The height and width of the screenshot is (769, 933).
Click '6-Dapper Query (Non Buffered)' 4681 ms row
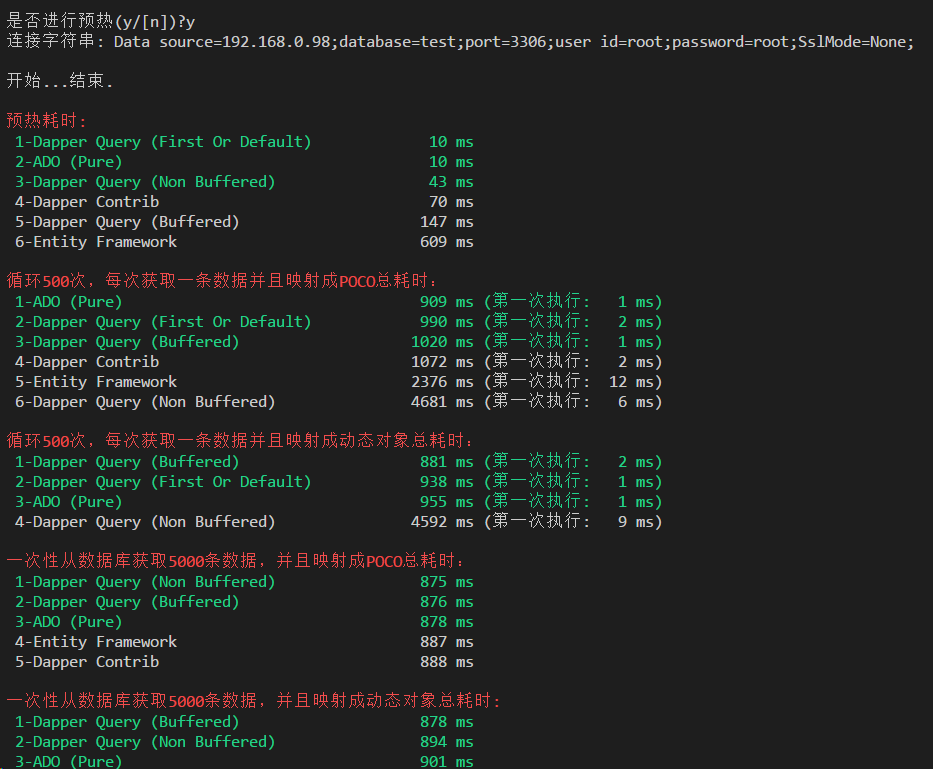[338, 402]
